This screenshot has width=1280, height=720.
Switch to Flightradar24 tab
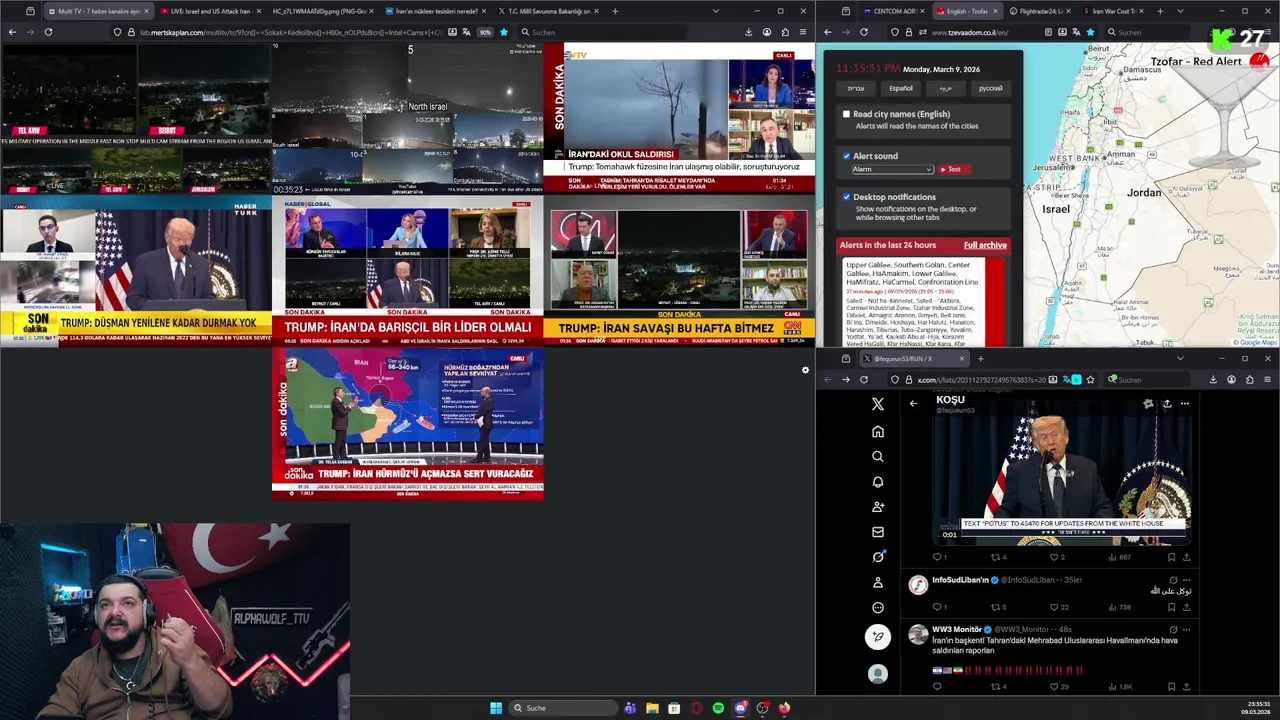pos(1038,11)
